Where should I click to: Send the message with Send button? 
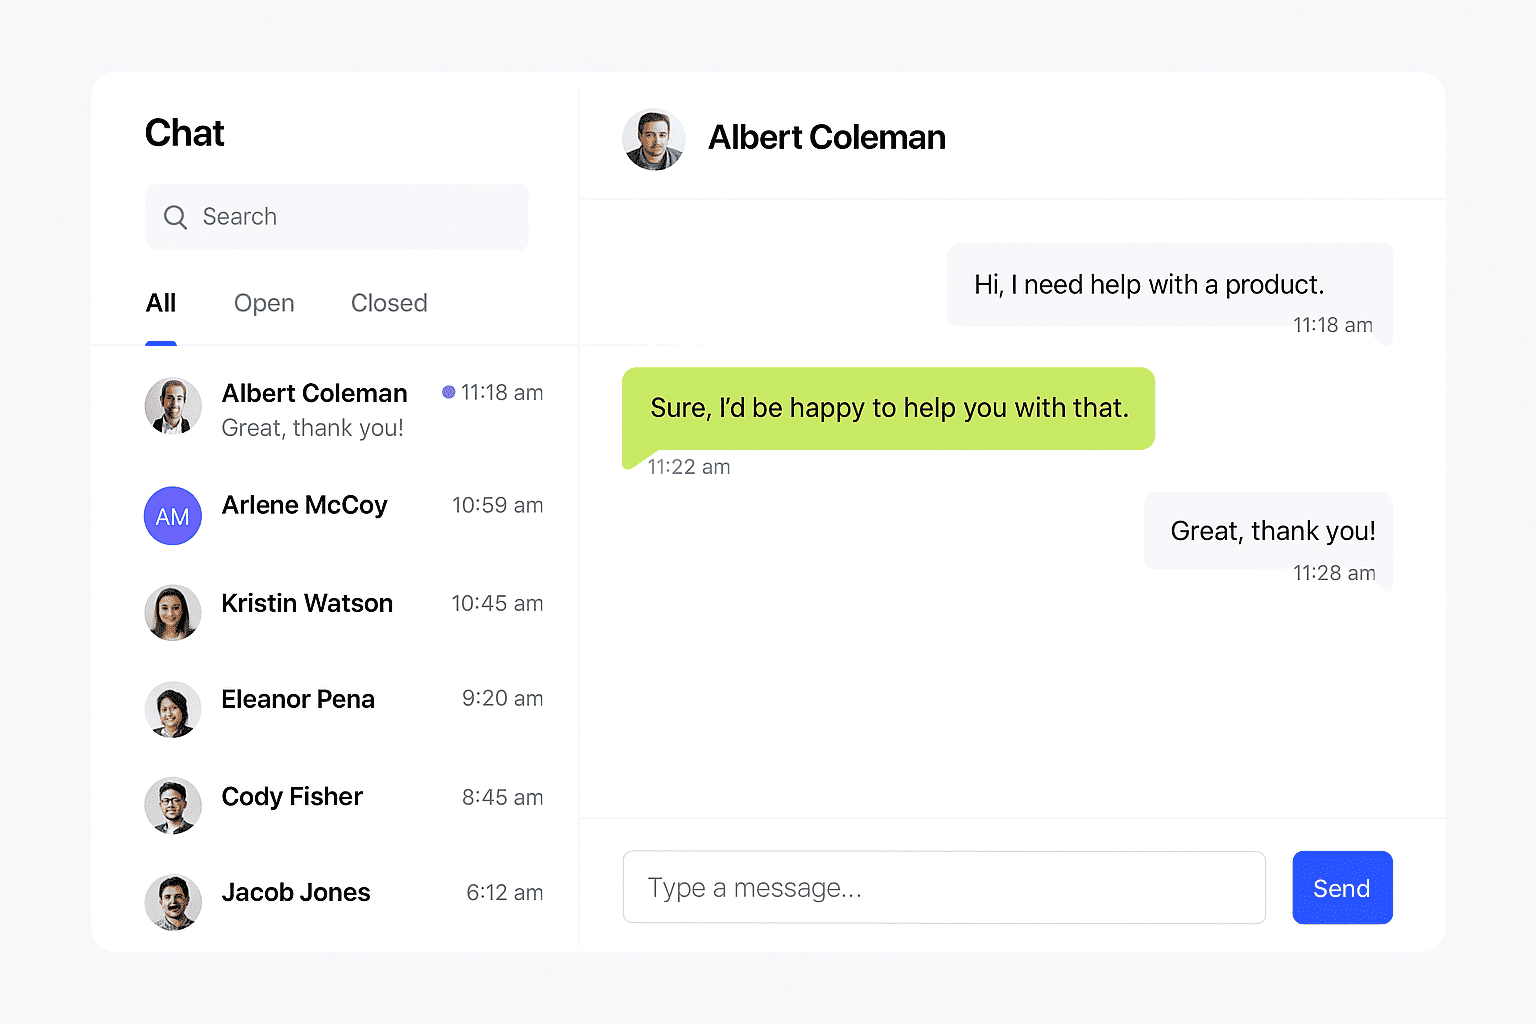1342,888
